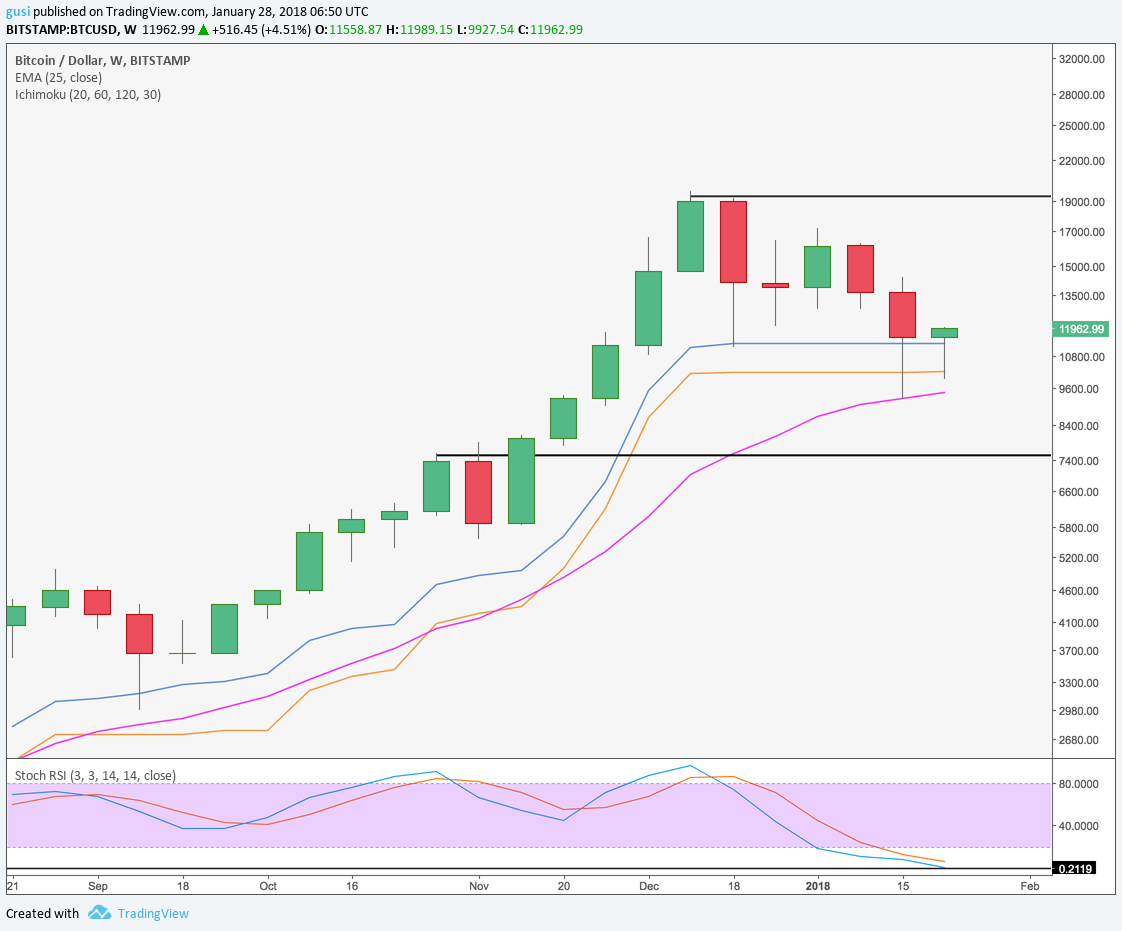Image resolution: width=1122 pixels, height=931 pixels.
Task: Click the 40.0000 Stoch RSI axis label
Action: [x=1079, y=826]
